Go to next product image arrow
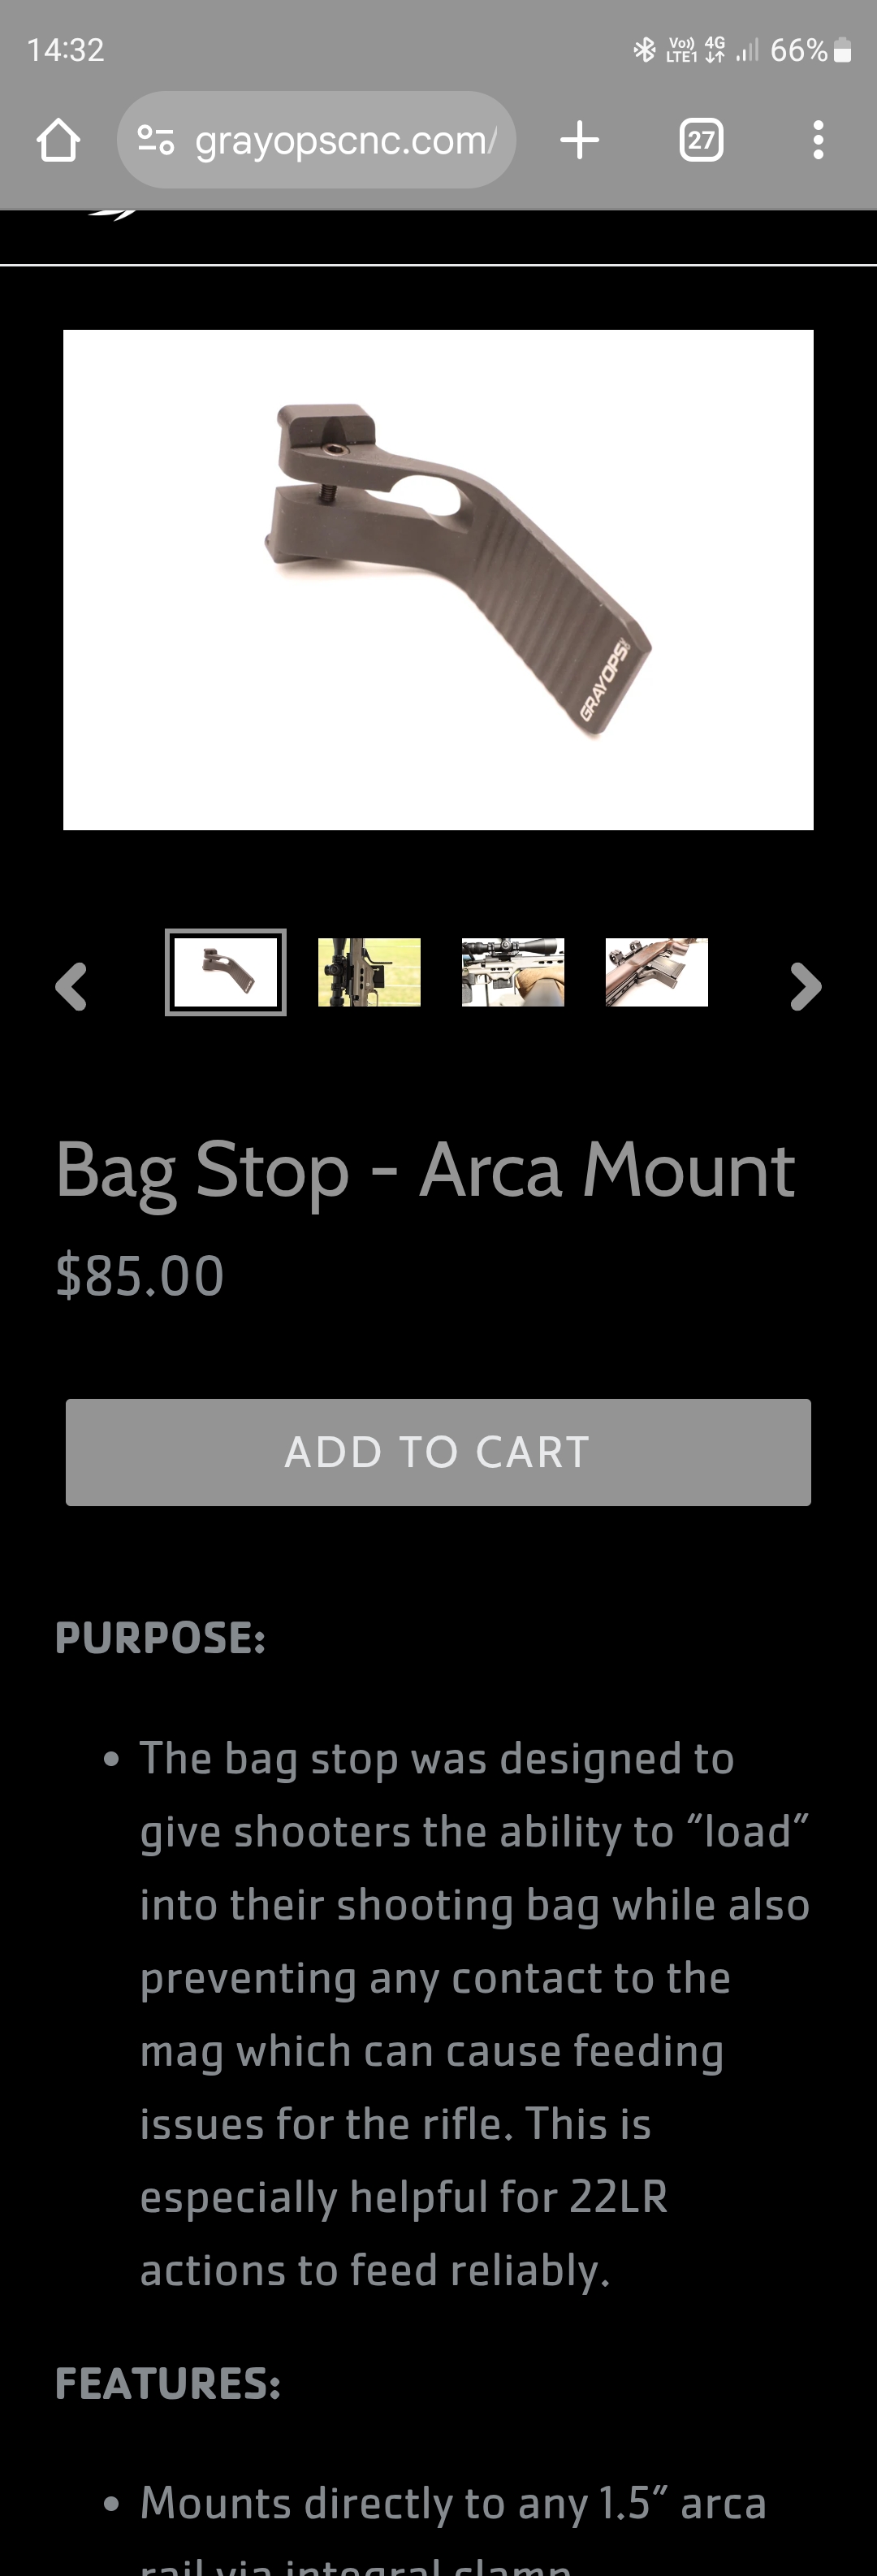The image size is (877, 2576). coord(805,987)
